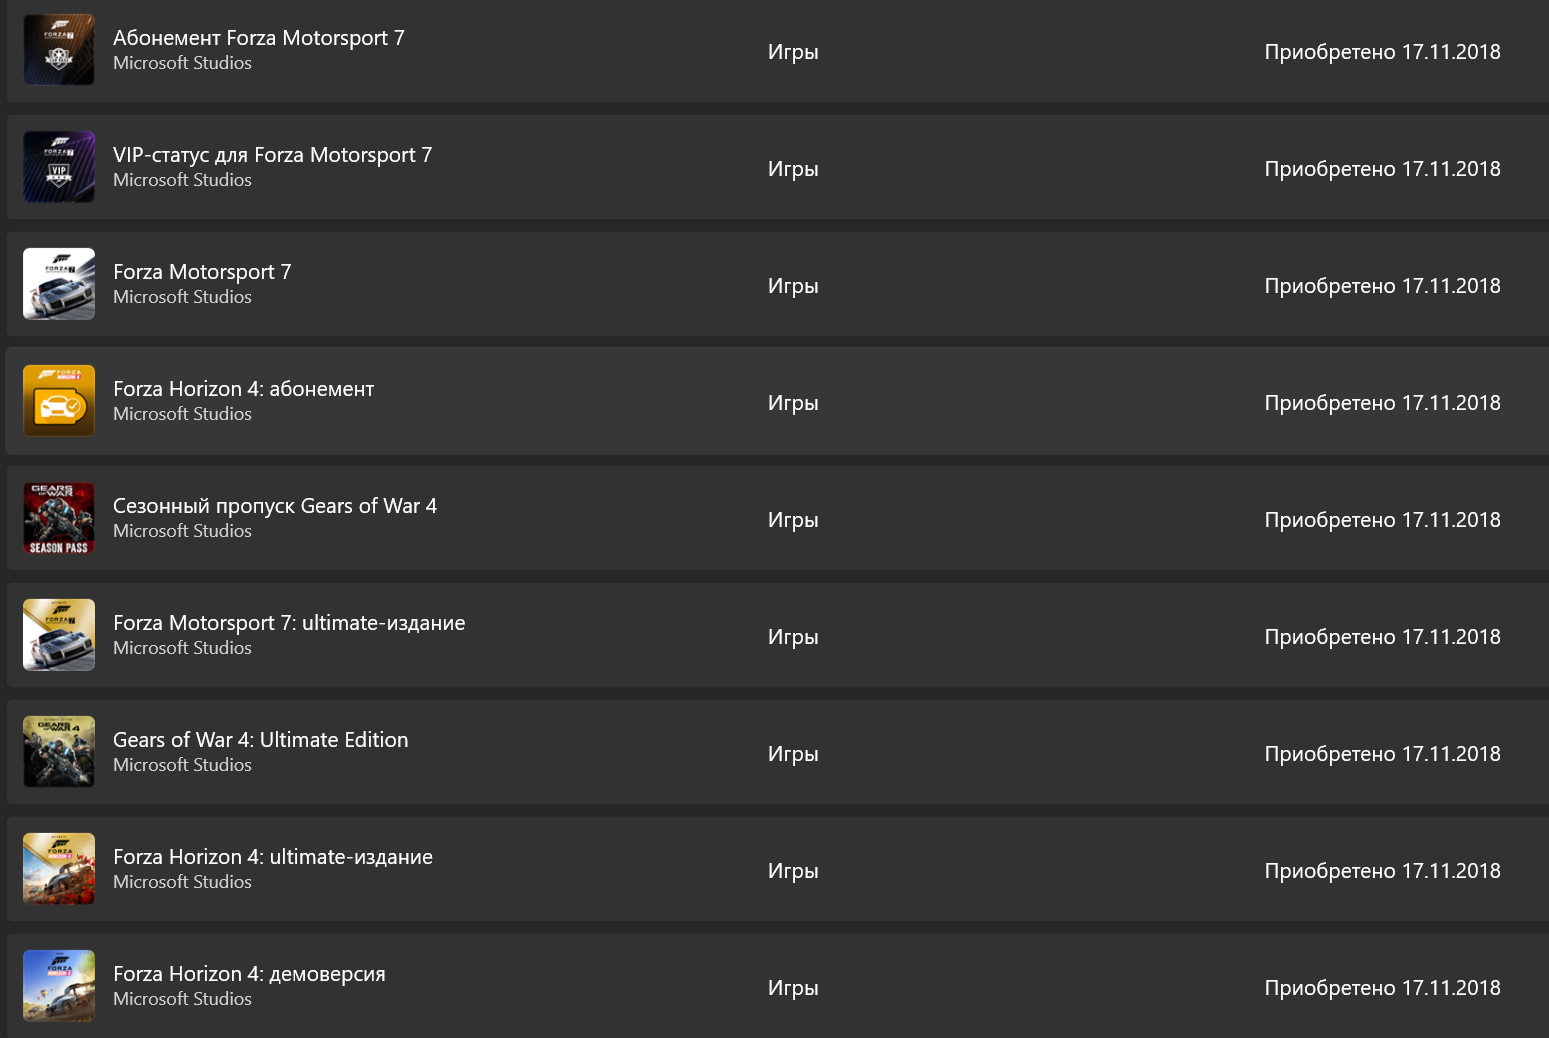Open Gears of War 4: Ultimate Edition title
Screen dimensions: 1549x1038
260,740
